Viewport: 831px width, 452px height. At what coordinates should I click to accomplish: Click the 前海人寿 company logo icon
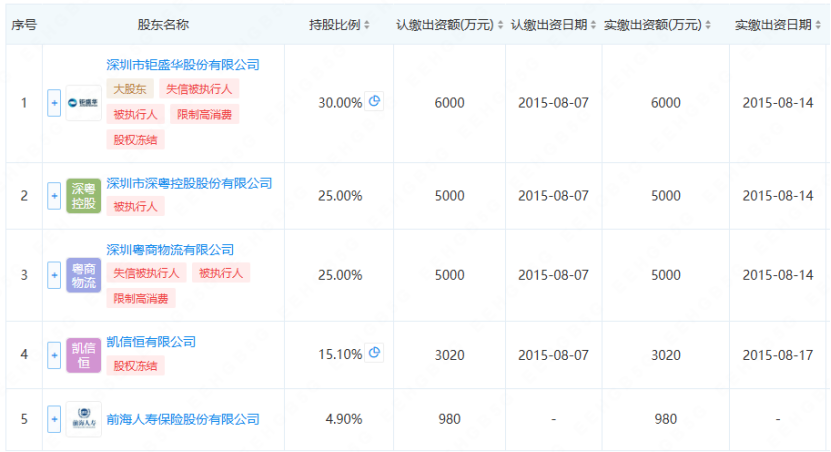point(83,419)
